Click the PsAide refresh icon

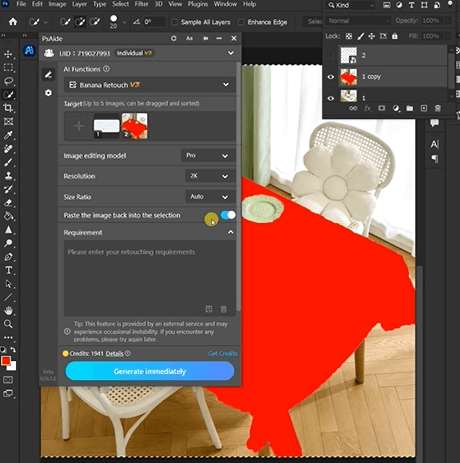click(x=174, y=38)
